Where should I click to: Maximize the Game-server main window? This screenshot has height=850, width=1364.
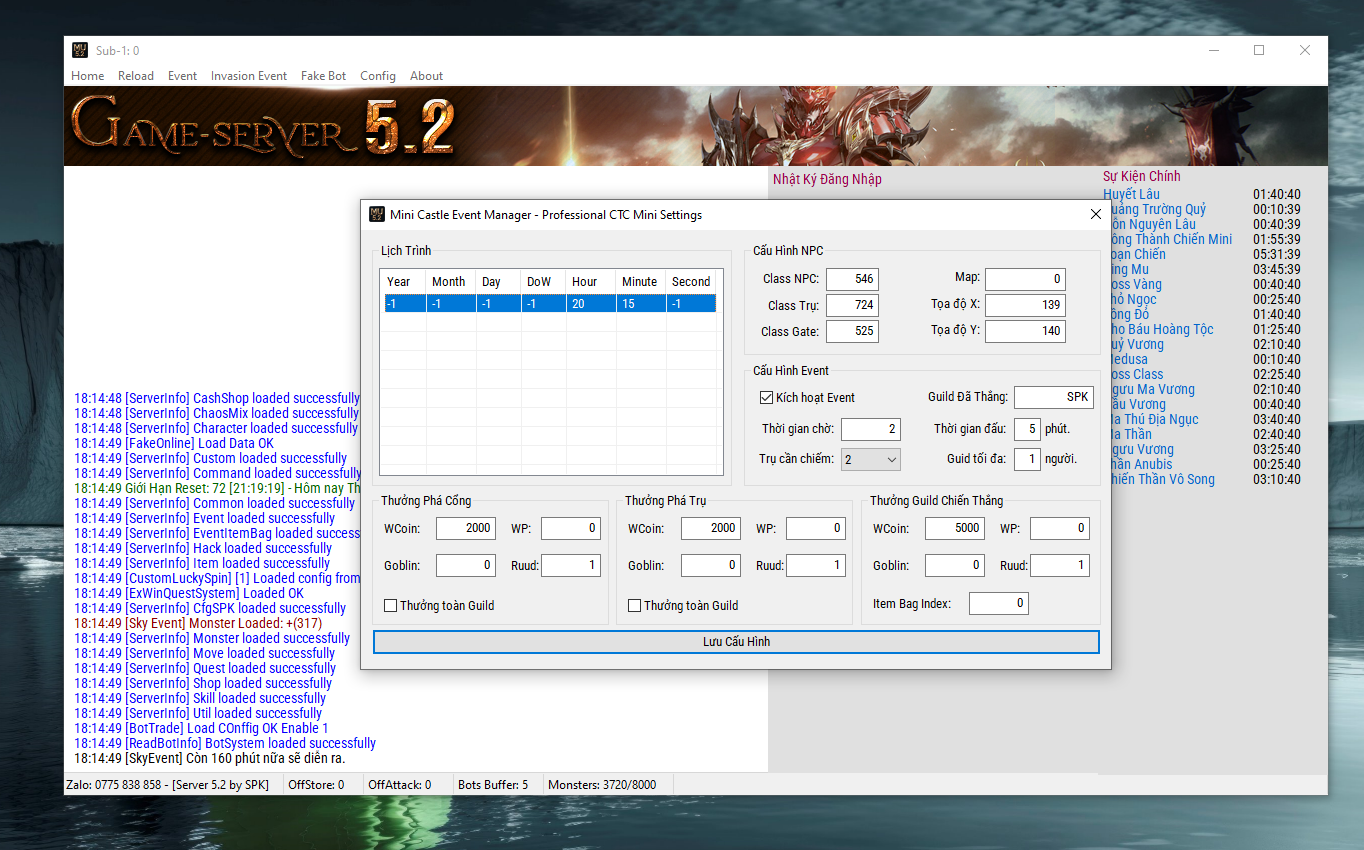pos(1259,50)
